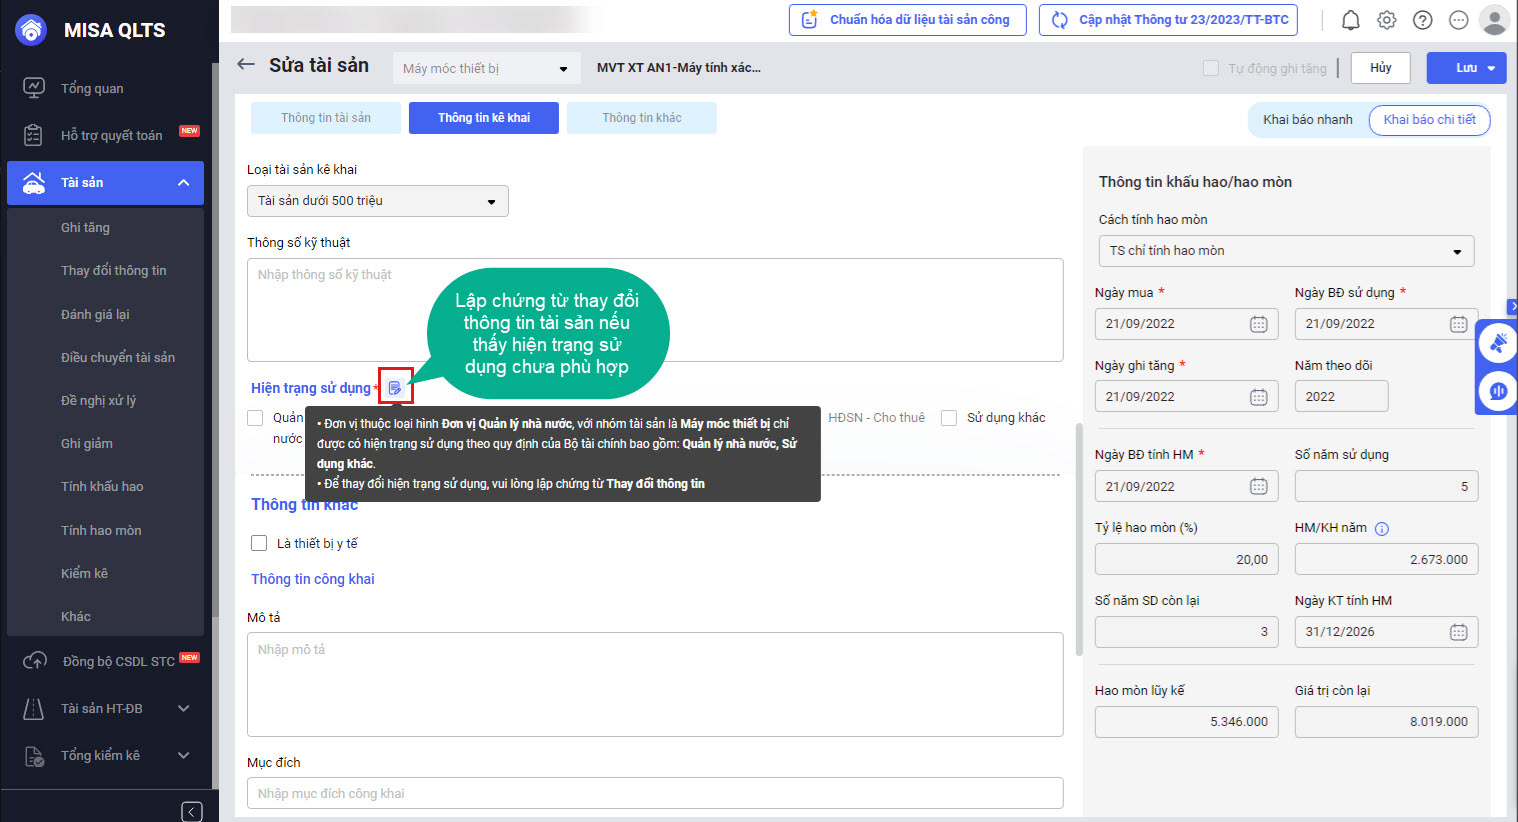
Task: Click the notification bell icon
Action: 1350,20
